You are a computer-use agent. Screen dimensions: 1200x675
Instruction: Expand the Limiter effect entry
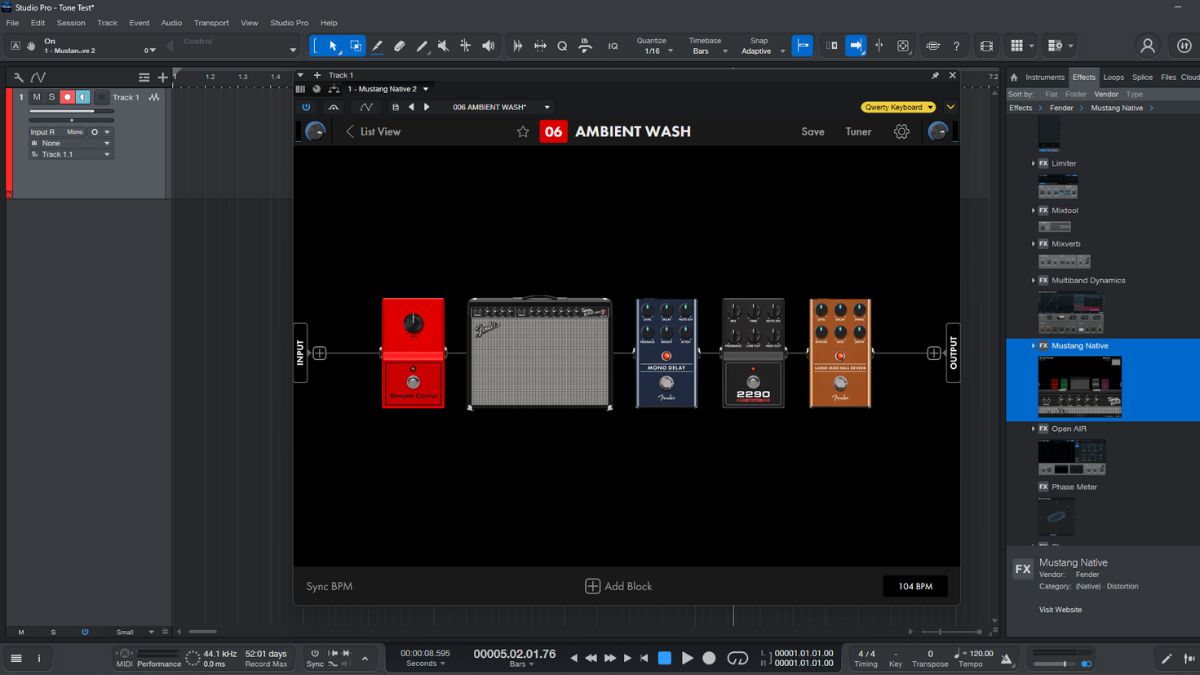pos(1033,163)
